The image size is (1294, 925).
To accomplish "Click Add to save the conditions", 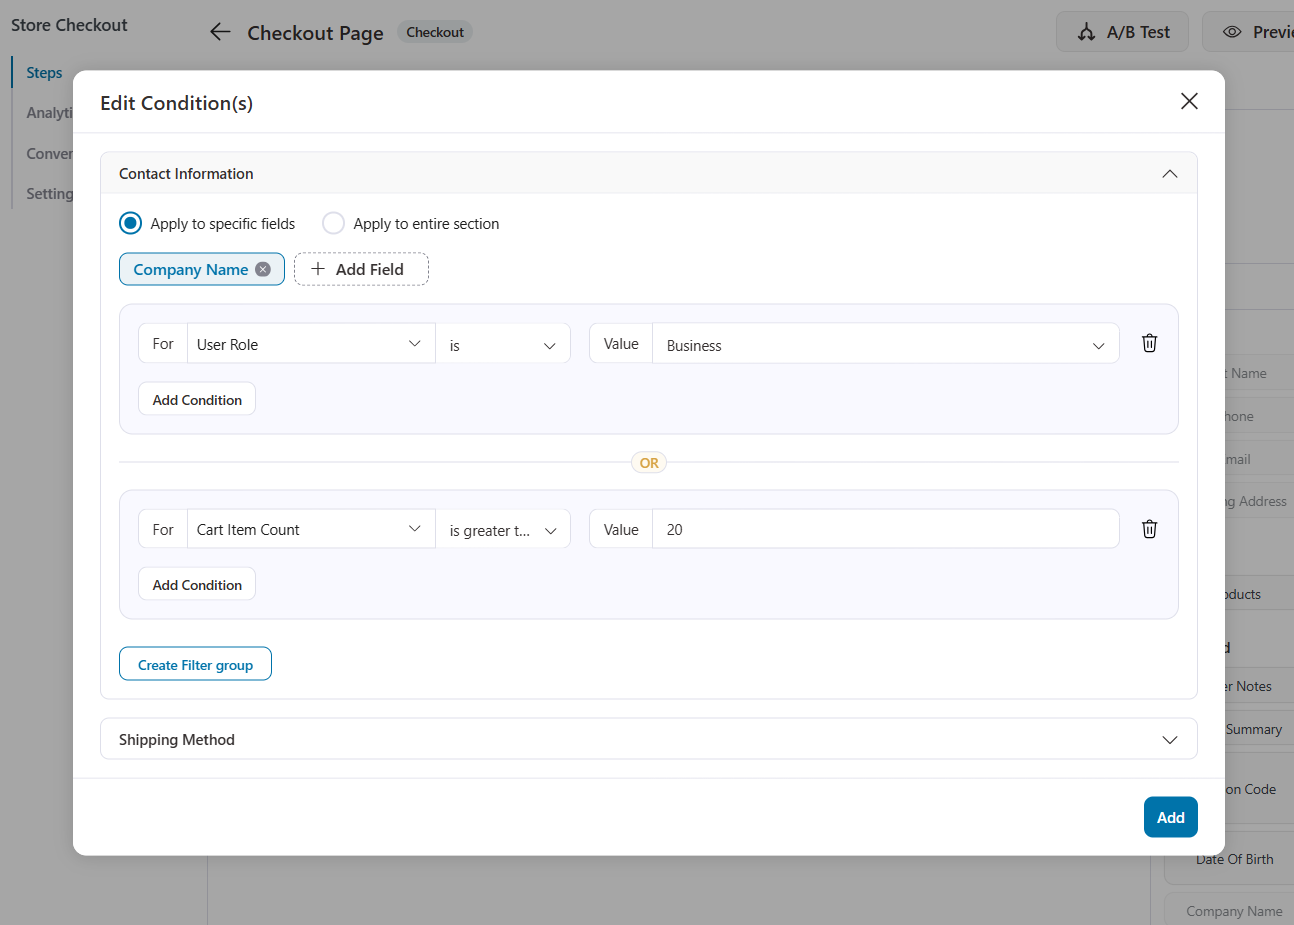I will pyautogui.click(x=1170, y=816).
